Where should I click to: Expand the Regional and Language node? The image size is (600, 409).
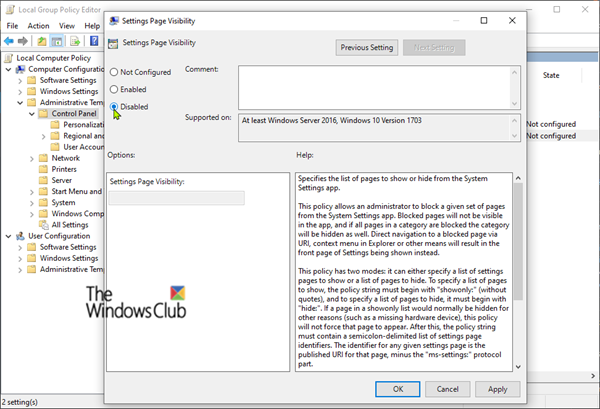[x=43, y=136]
